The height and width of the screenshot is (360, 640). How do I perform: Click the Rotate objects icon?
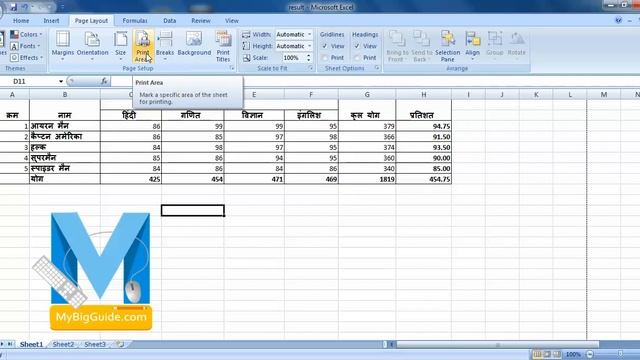(517, 45)
